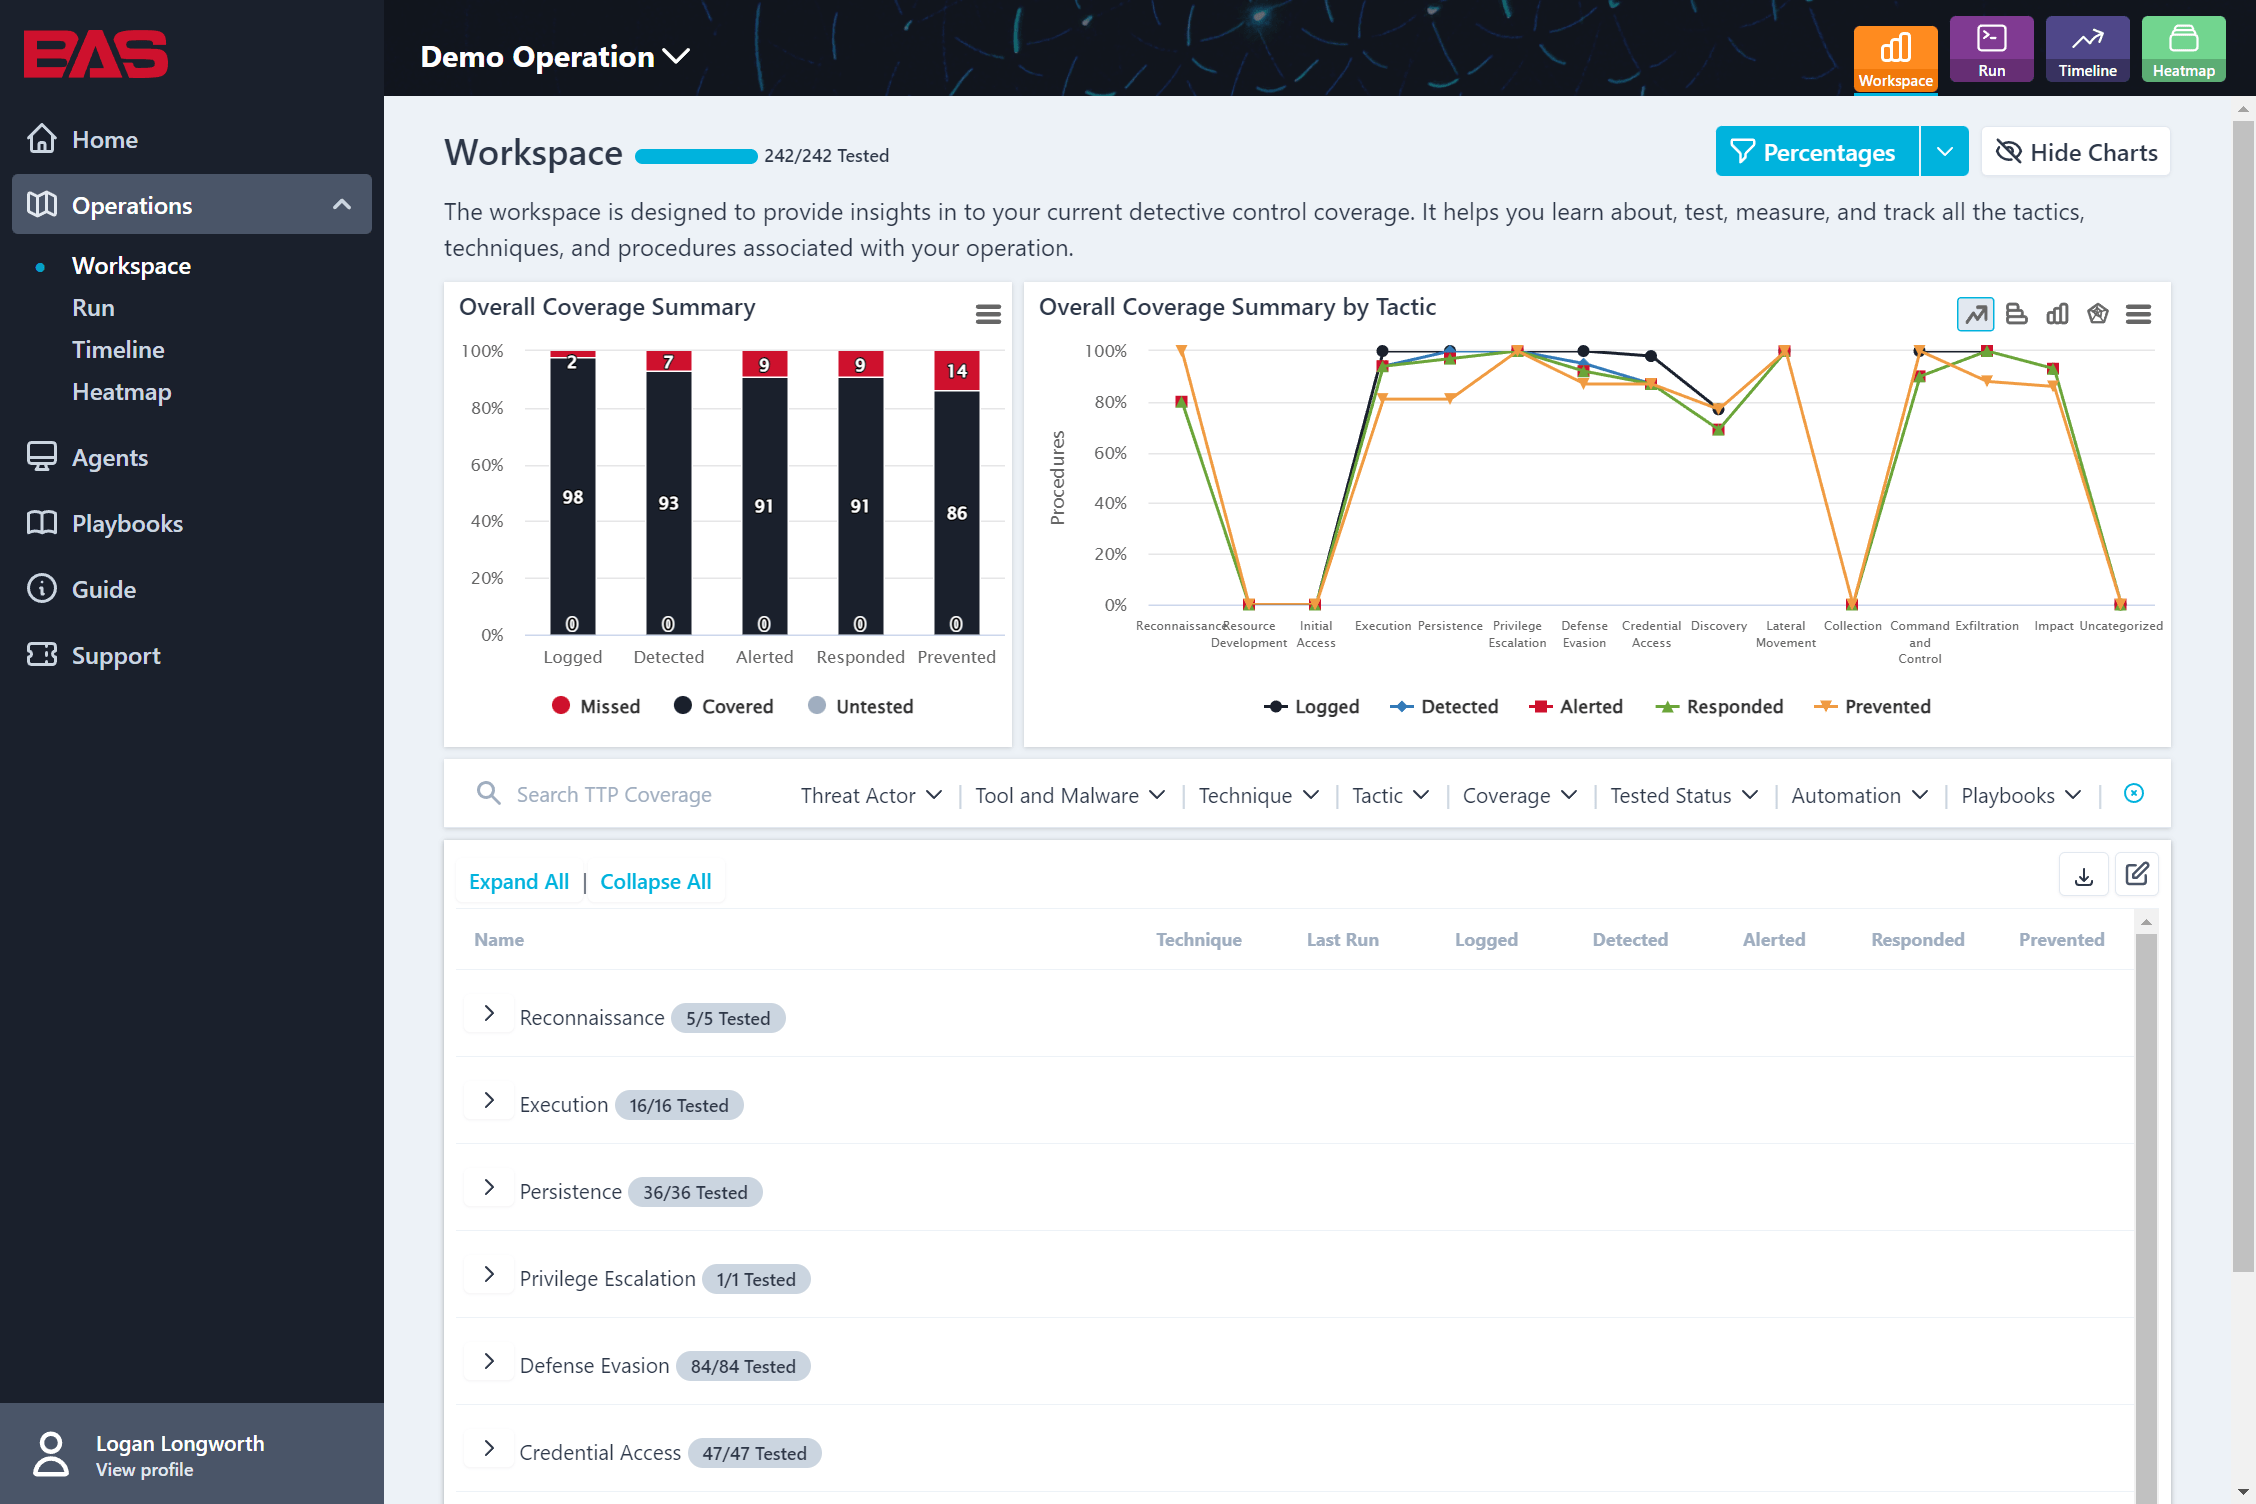Click Expand All link
2256x1504 pixels.
[x=519, y=882]
